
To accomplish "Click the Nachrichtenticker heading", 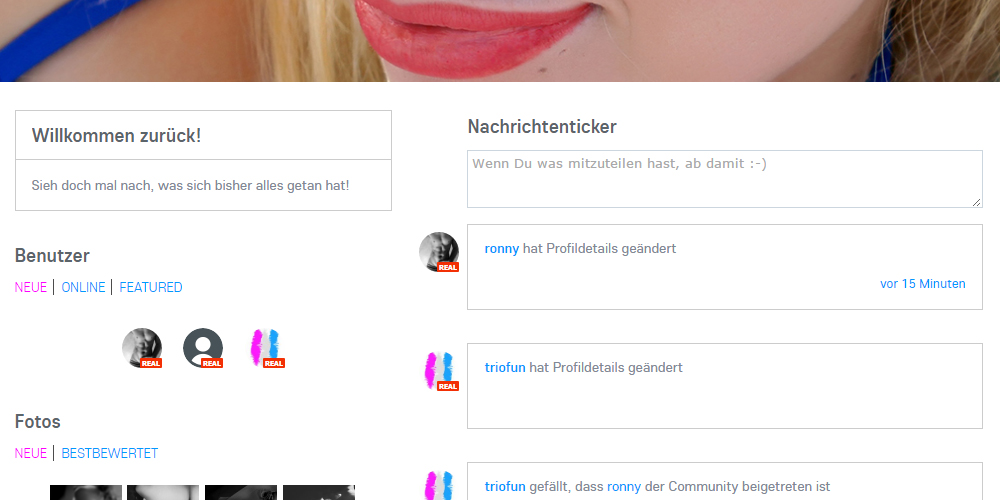I will point(542,126).
